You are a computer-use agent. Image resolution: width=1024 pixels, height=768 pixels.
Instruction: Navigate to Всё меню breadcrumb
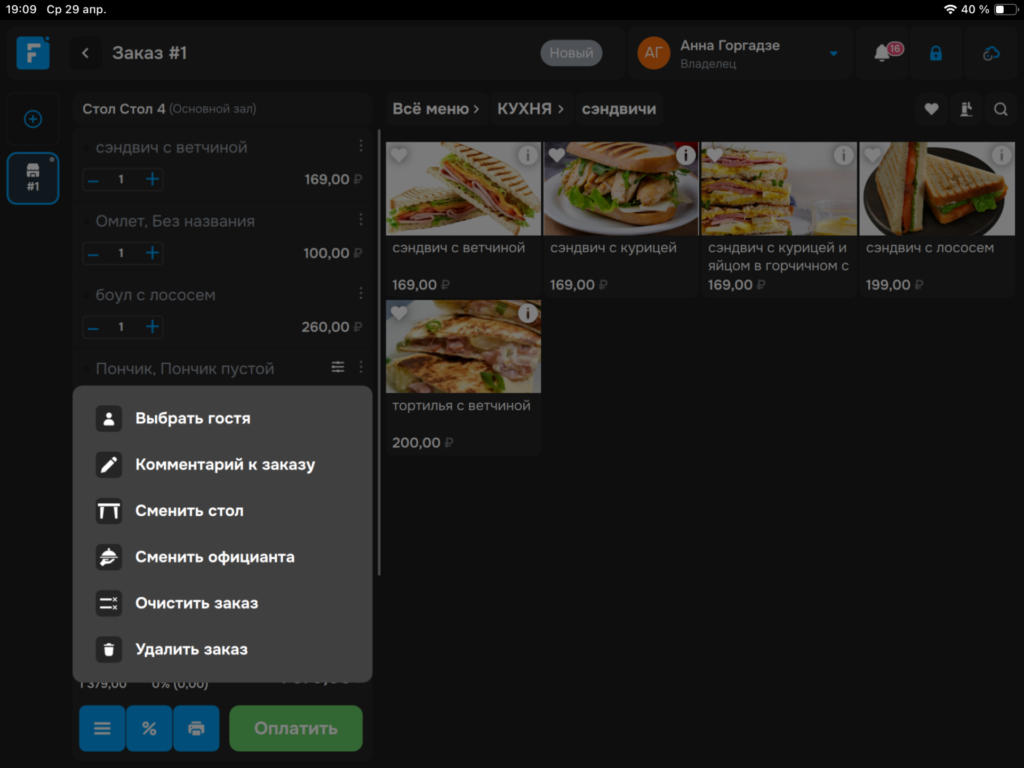[x=436, y=109]
